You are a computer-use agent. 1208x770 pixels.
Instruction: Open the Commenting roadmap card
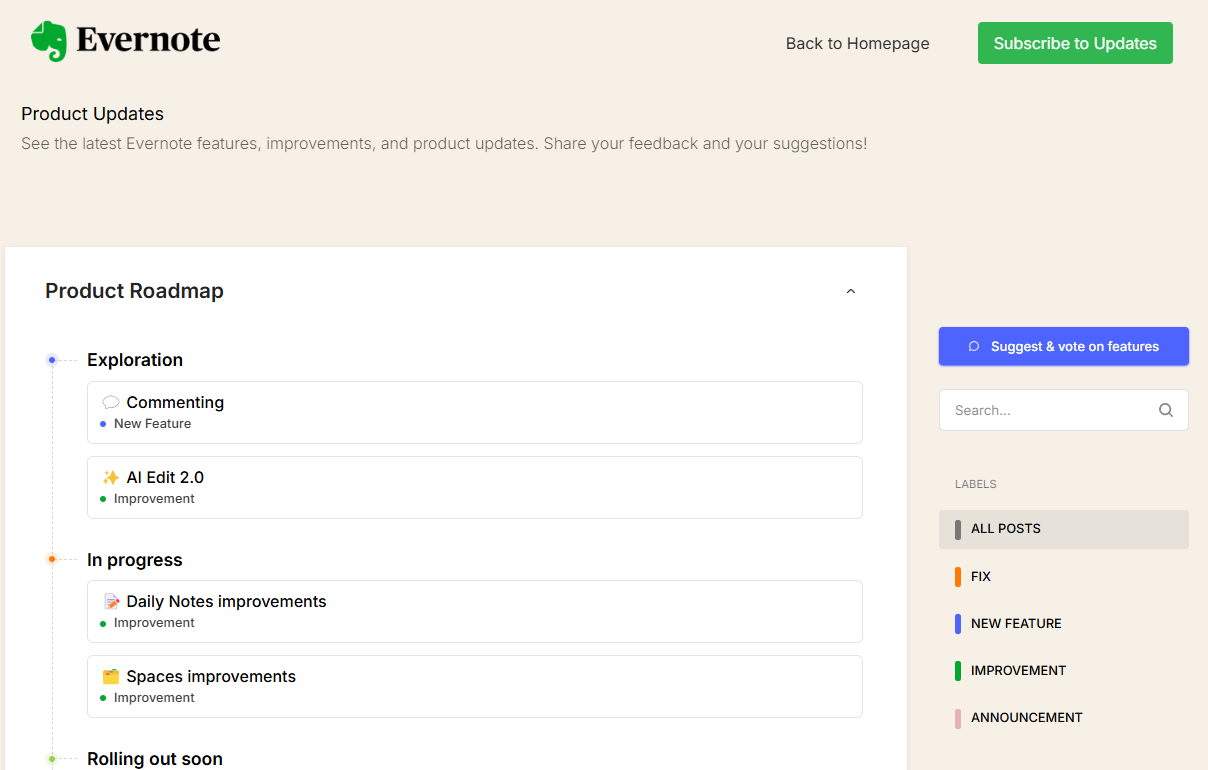[x=475, y=412]
